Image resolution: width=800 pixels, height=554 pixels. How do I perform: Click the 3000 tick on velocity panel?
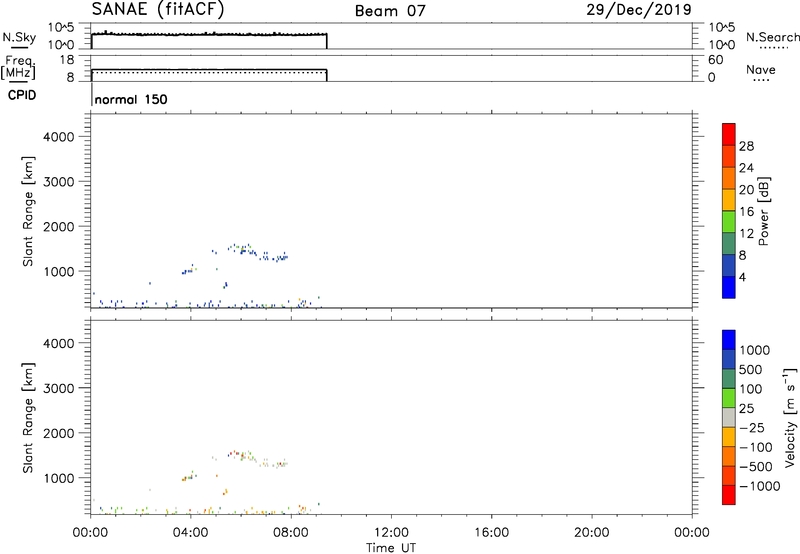coord(59,388)
